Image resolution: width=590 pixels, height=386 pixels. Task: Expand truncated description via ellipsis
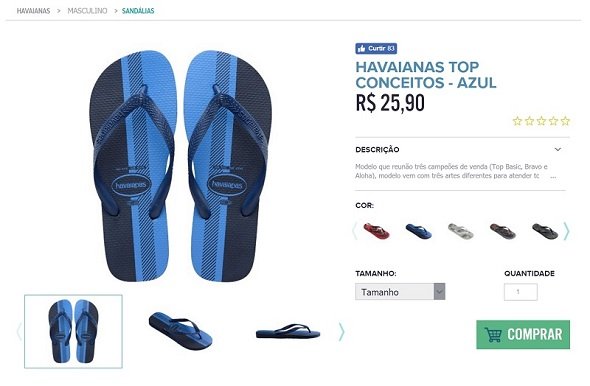(x=553, y=176)
